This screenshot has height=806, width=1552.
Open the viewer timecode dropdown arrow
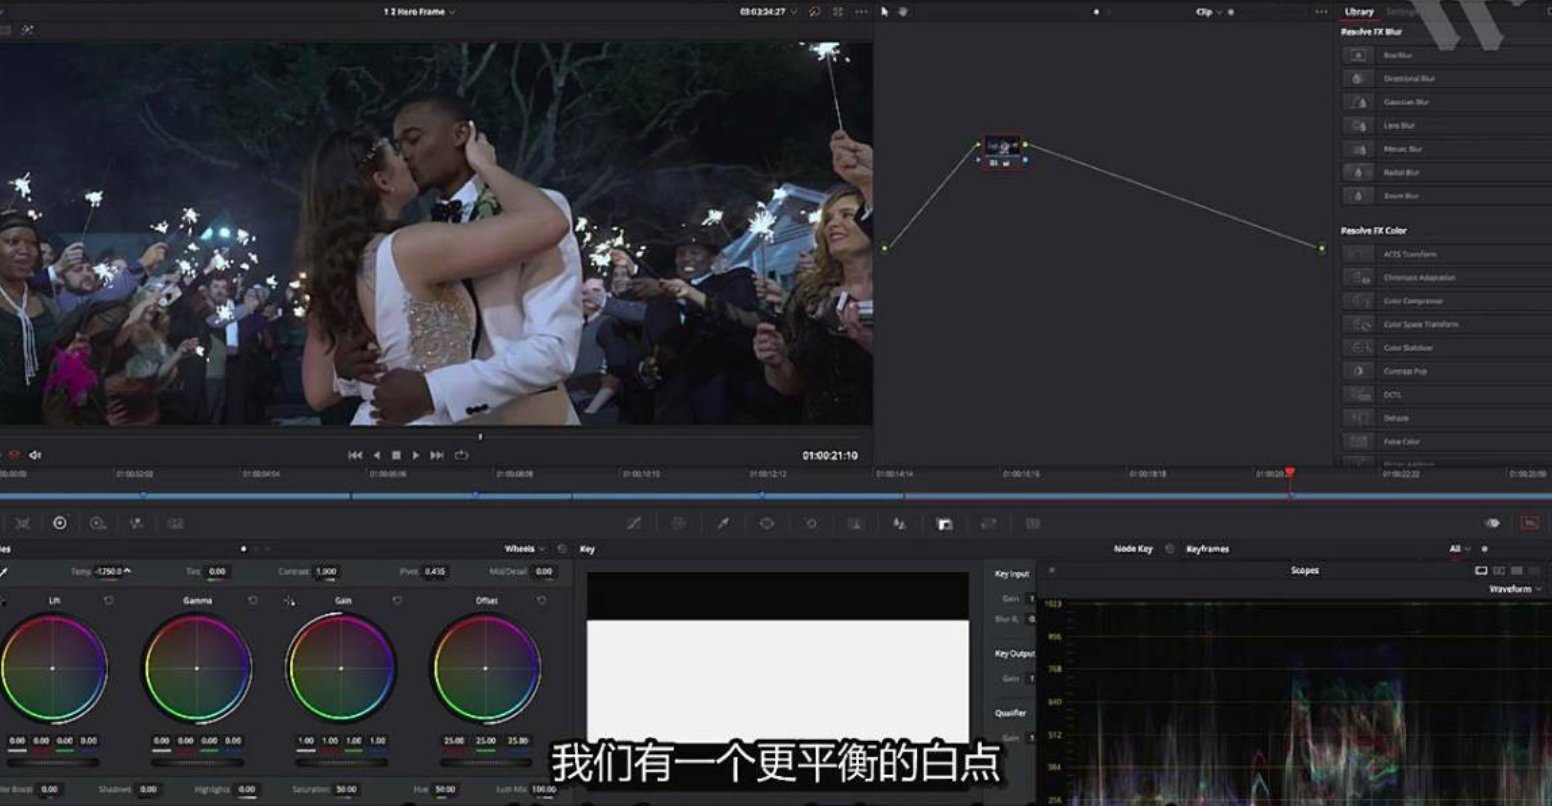[x=794, y=12]
